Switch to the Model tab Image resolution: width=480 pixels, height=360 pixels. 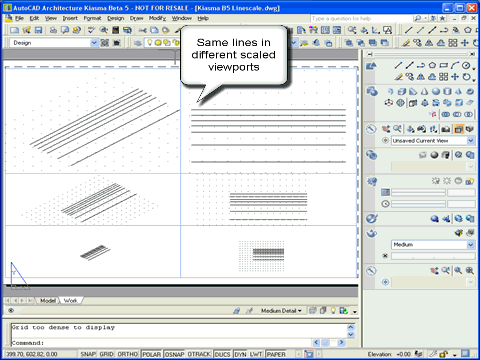(x=48, y=301)
